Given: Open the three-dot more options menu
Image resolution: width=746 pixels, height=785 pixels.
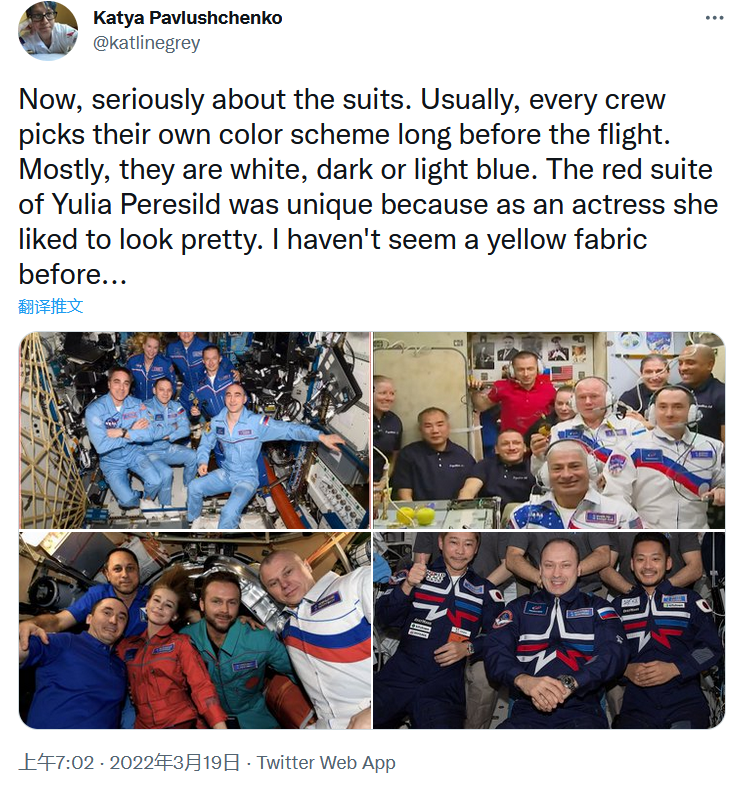Looking at the screenshot, I should (x=714, y=18).
